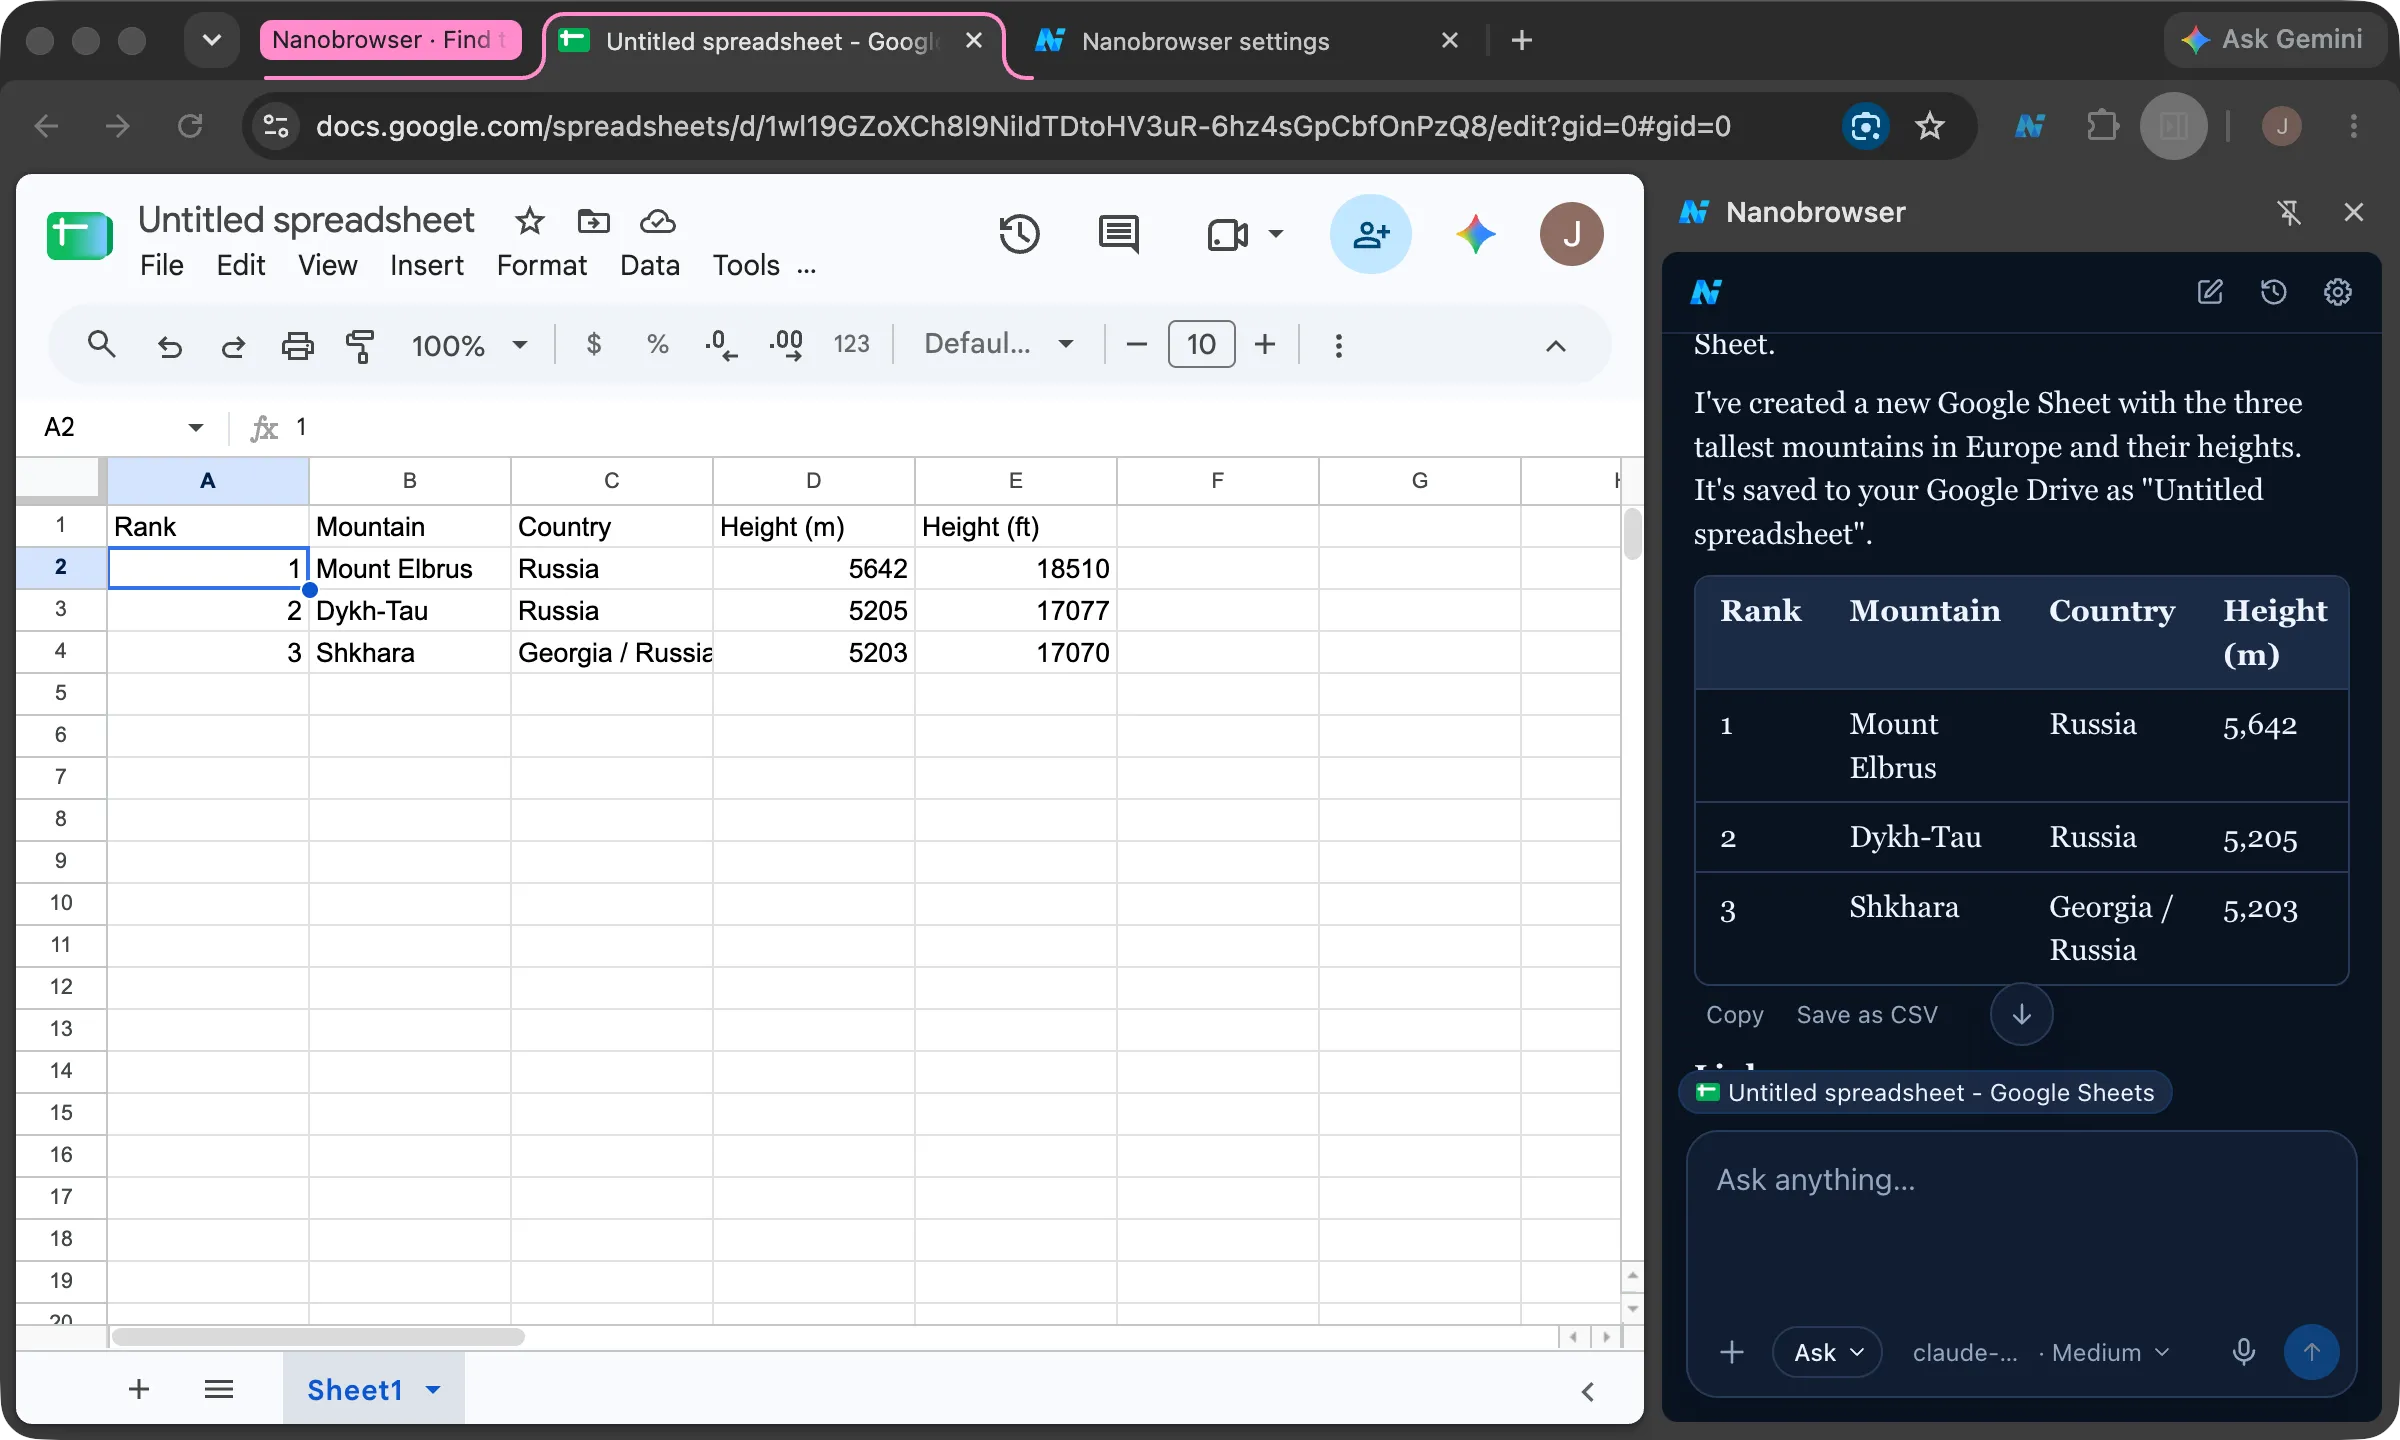
Task: Open the Sheet1 tab dropdown arrow
Action: pos(433,1390)
